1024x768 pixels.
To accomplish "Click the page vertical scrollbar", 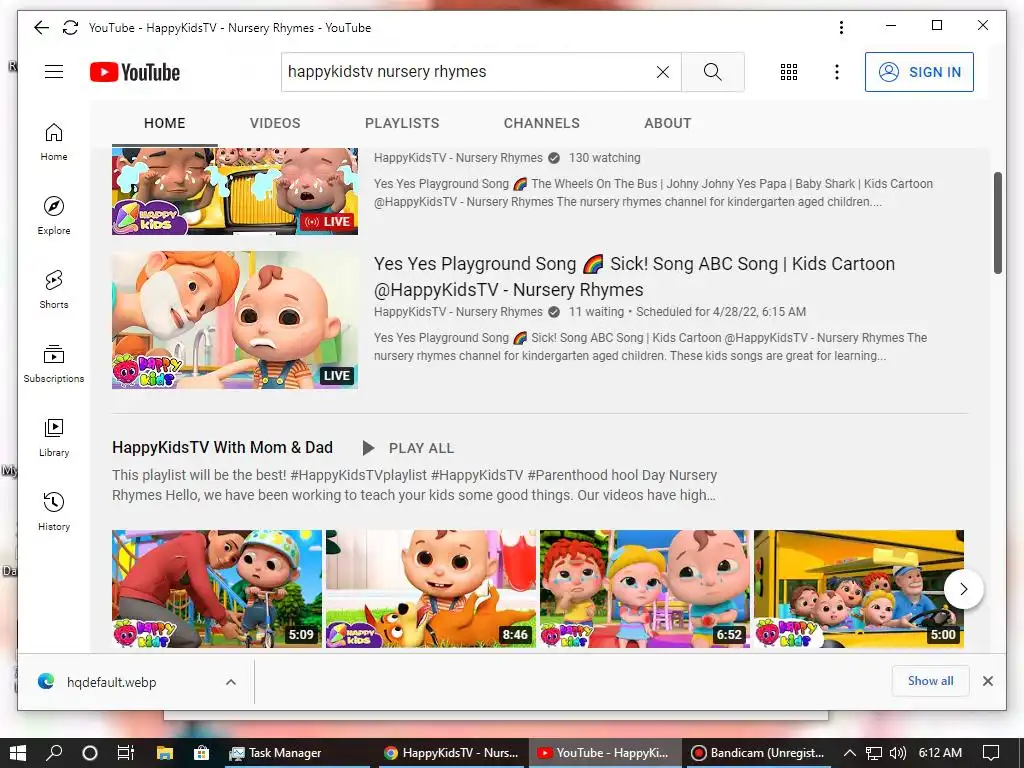I will pos(997,223).
